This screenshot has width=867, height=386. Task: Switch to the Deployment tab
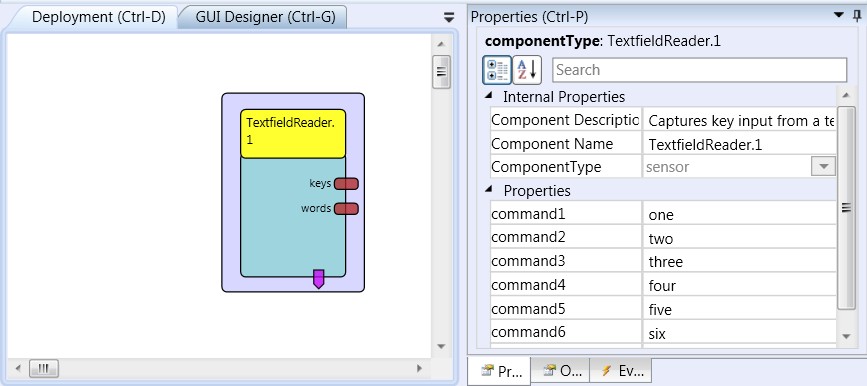pos(98,17)
